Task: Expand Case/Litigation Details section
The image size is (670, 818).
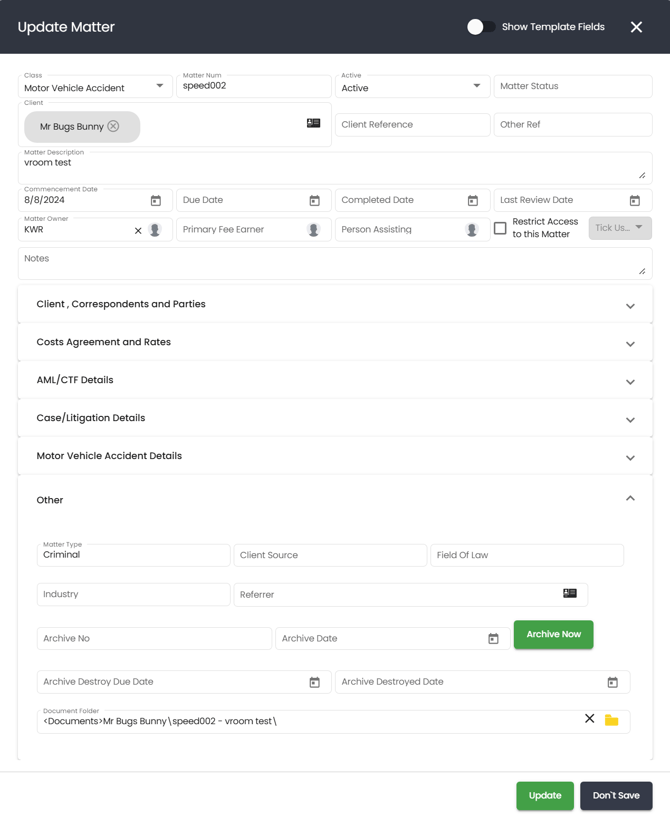Action: coord(335,418)
